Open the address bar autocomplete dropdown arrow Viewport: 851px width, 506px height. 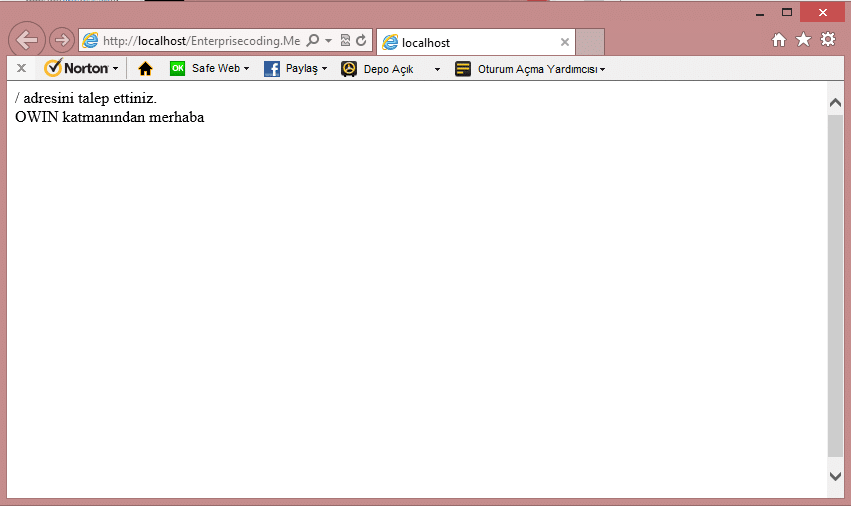pyautogui.click(x=328, y=41)
